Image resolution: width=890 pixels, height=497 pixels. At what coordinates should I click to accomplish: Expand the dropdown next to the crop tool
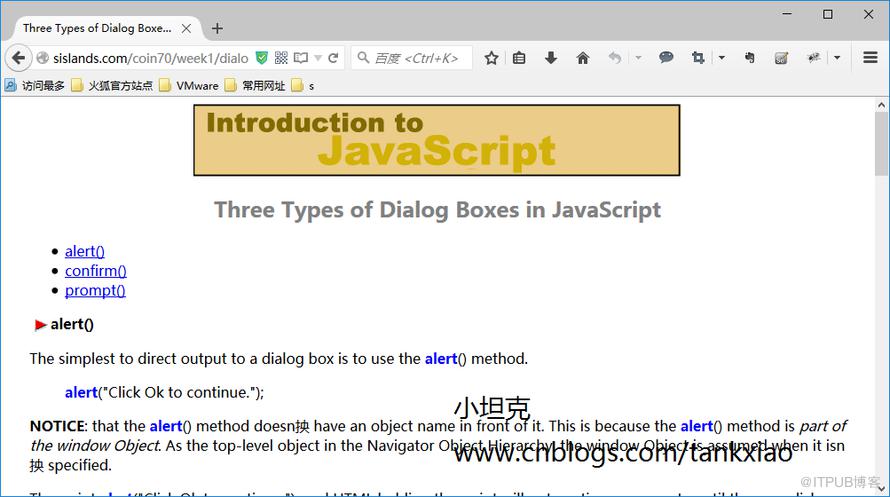[721, 57]
